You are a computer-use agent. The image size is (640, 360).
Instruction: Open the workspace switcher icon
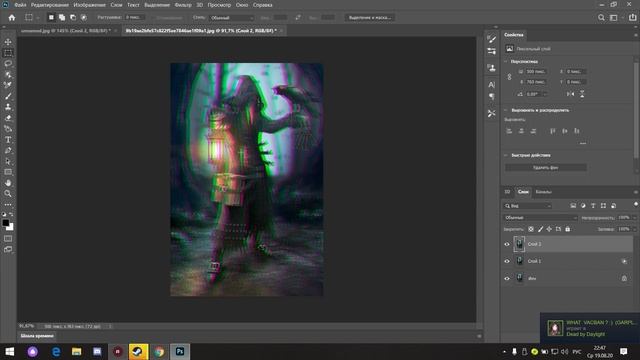tap(614, 18)
